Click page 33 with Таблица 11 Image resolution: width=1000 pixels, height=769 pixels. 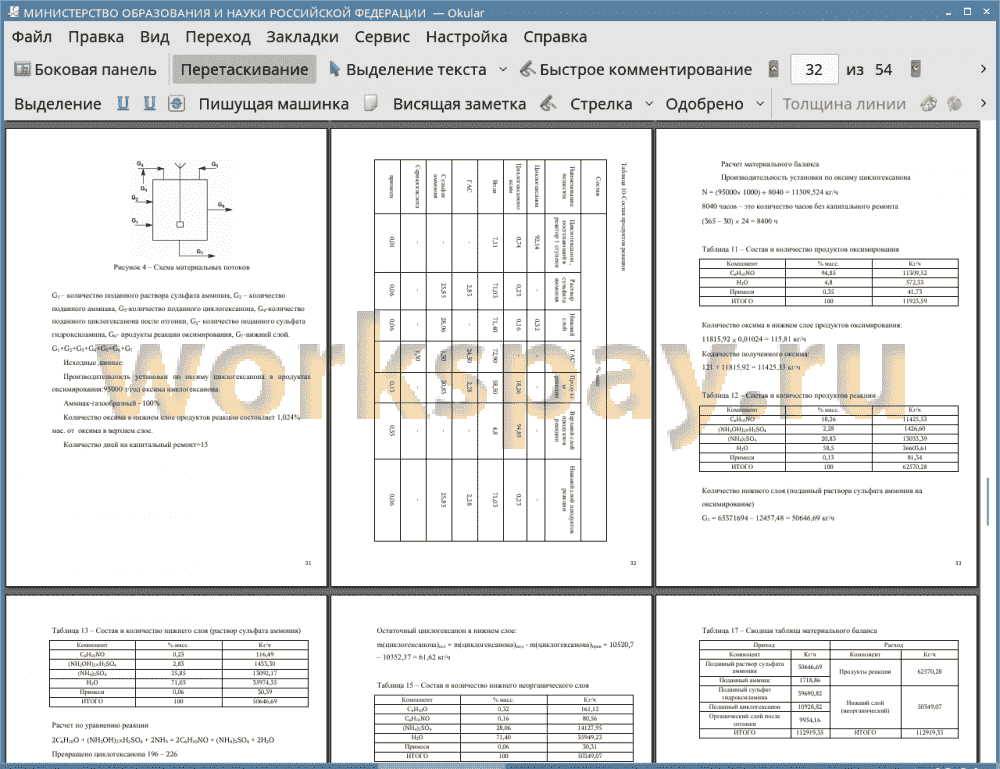click(x=816, y=357)
